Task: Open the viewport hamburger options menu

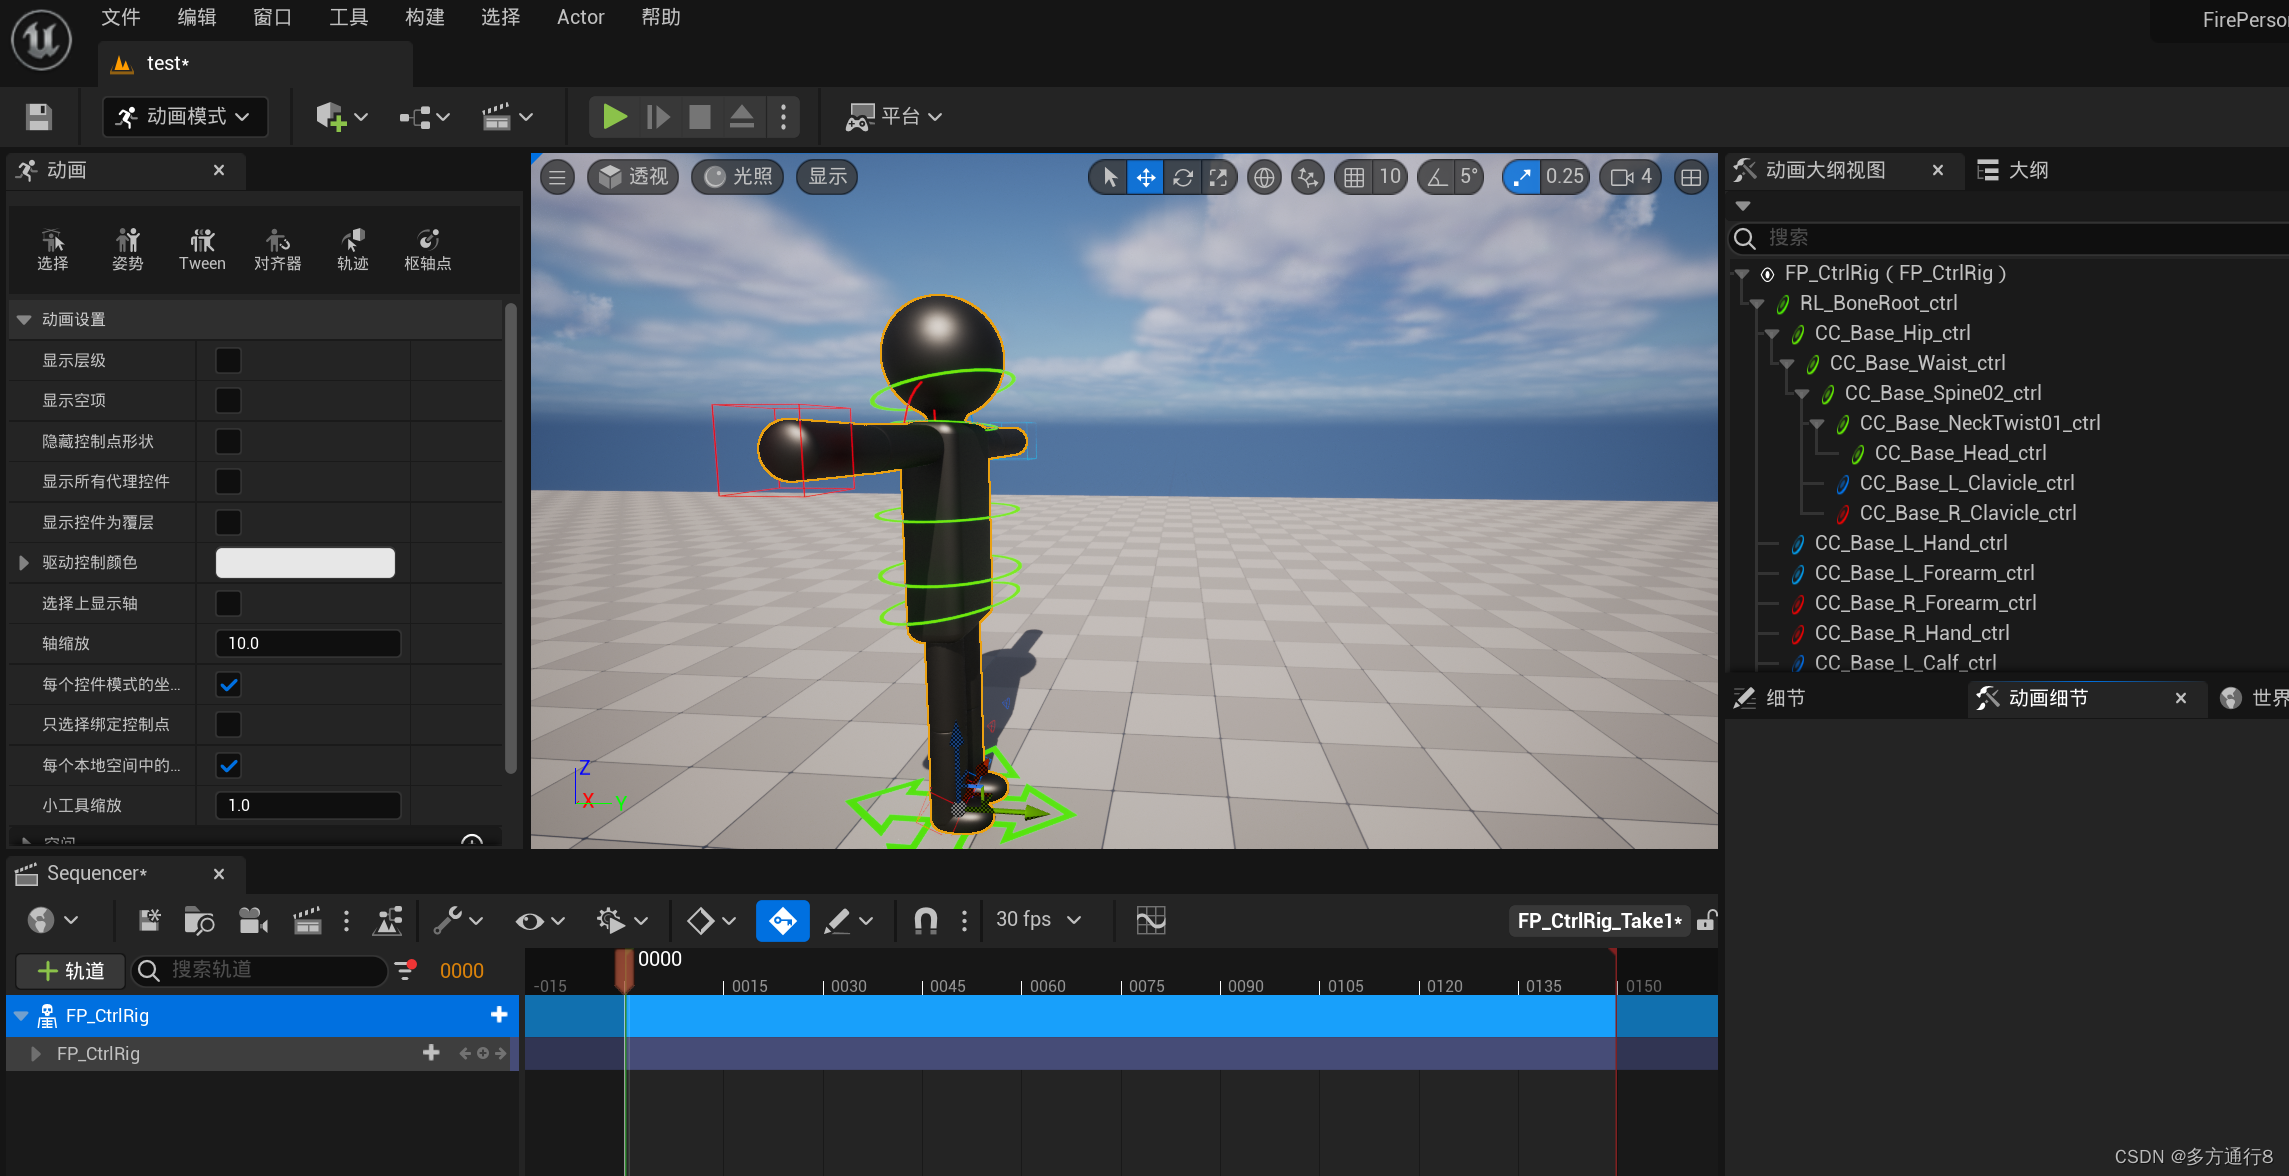Action: [x=557, y=178]
